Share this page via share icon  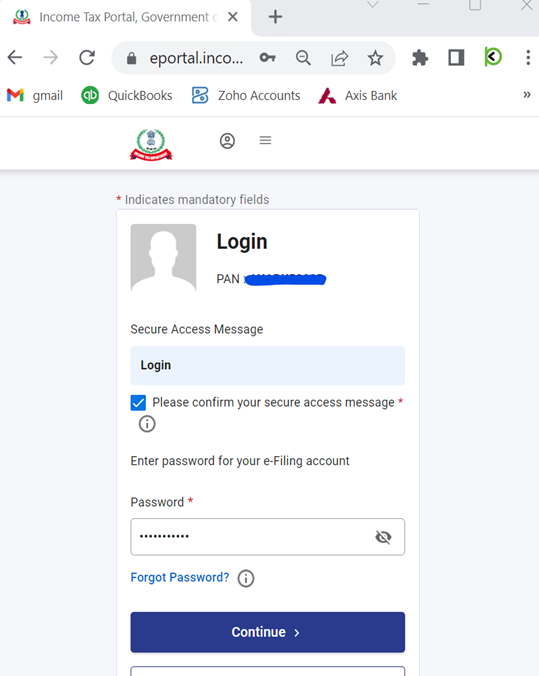339,58
